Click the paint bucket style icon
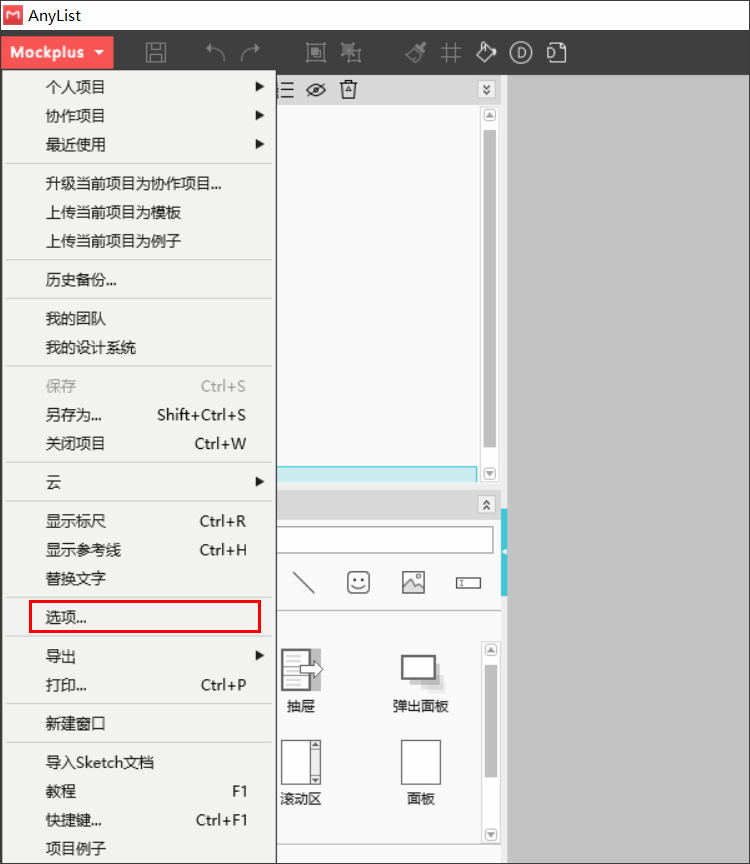Viewport: 750px width, 864px height. click(485, 52)
